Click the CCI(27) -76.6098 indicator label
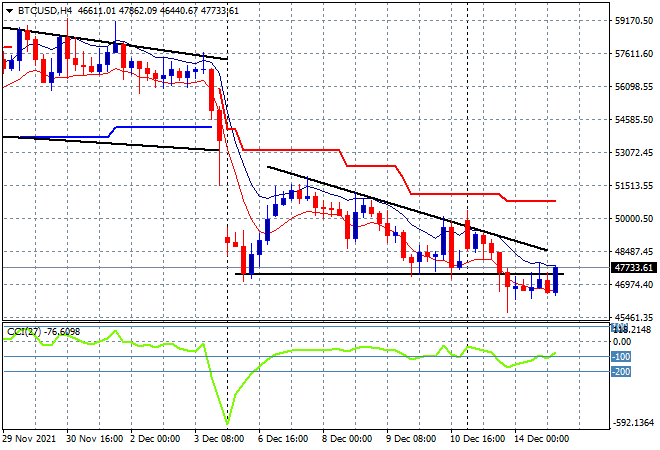 (43, 332)
